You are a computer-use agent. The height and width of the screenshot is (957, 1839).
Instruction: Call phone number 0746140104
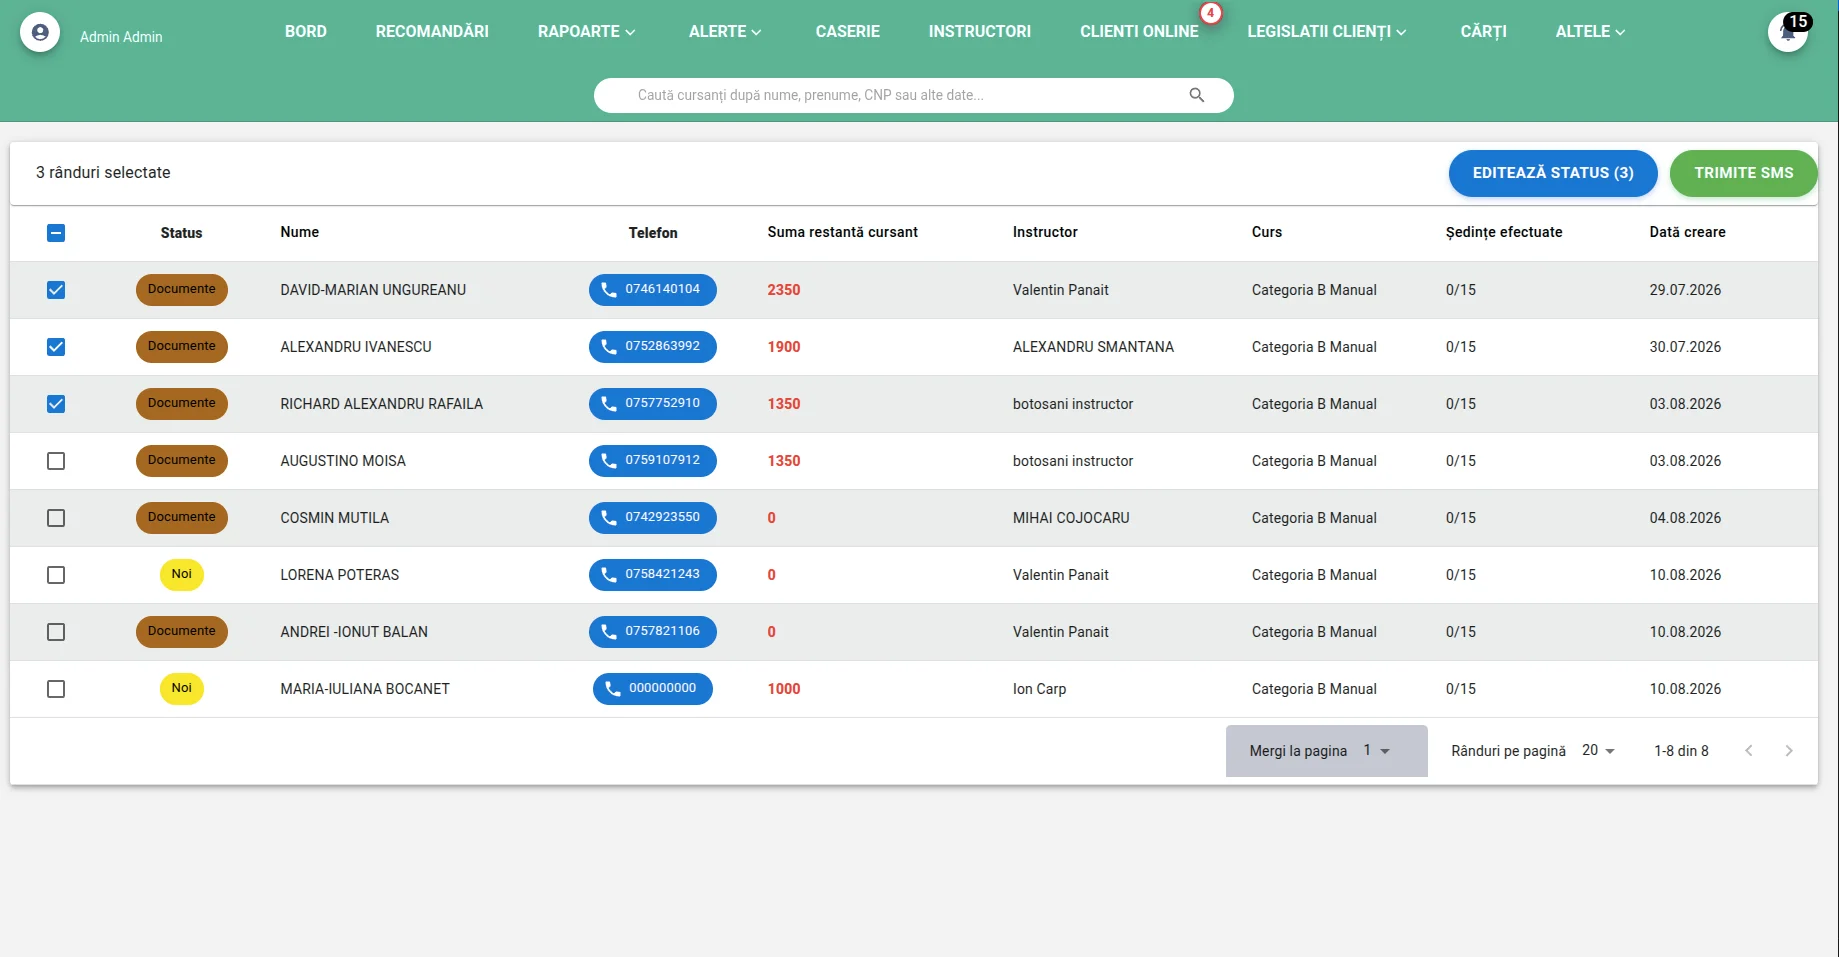pyautogui.click(x=653, y=290)
